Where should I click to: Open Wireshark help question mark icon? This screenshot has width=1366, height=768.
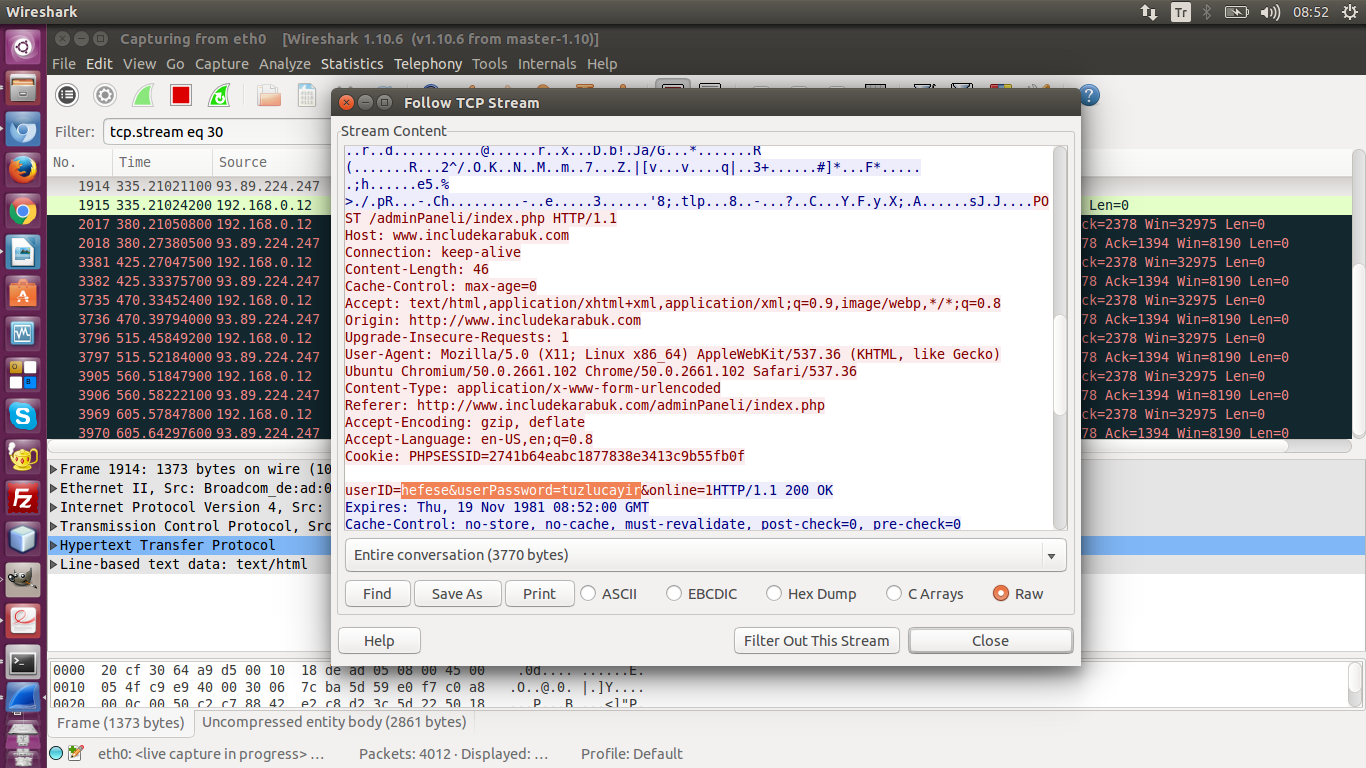(1089, 95)
